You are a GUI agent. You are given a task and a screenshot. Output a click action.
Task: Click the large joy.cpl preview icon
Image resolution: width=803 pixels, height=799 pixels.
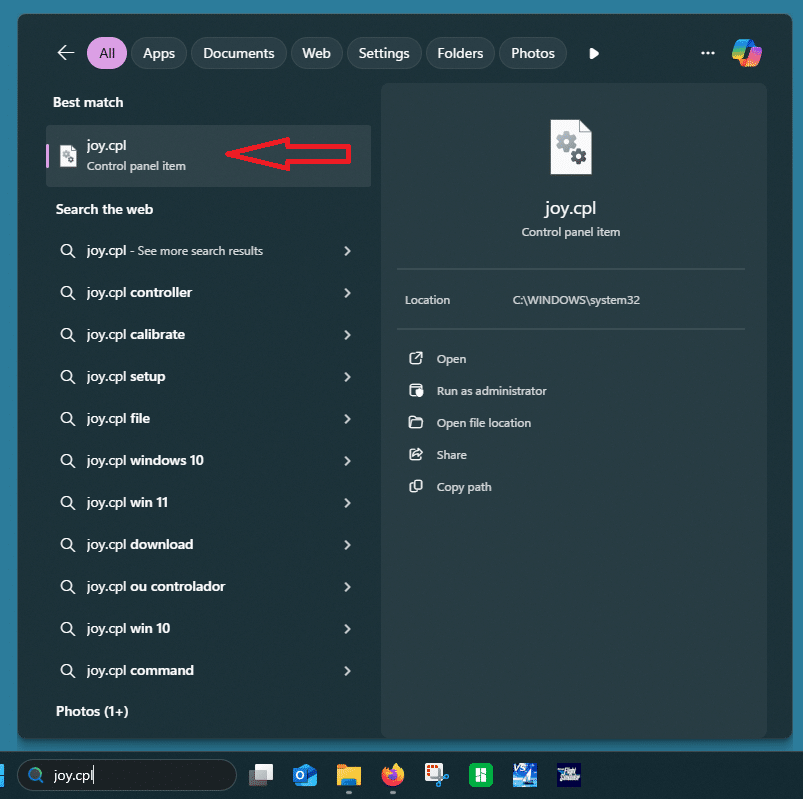pyautogui.click(x=570, y=147)
